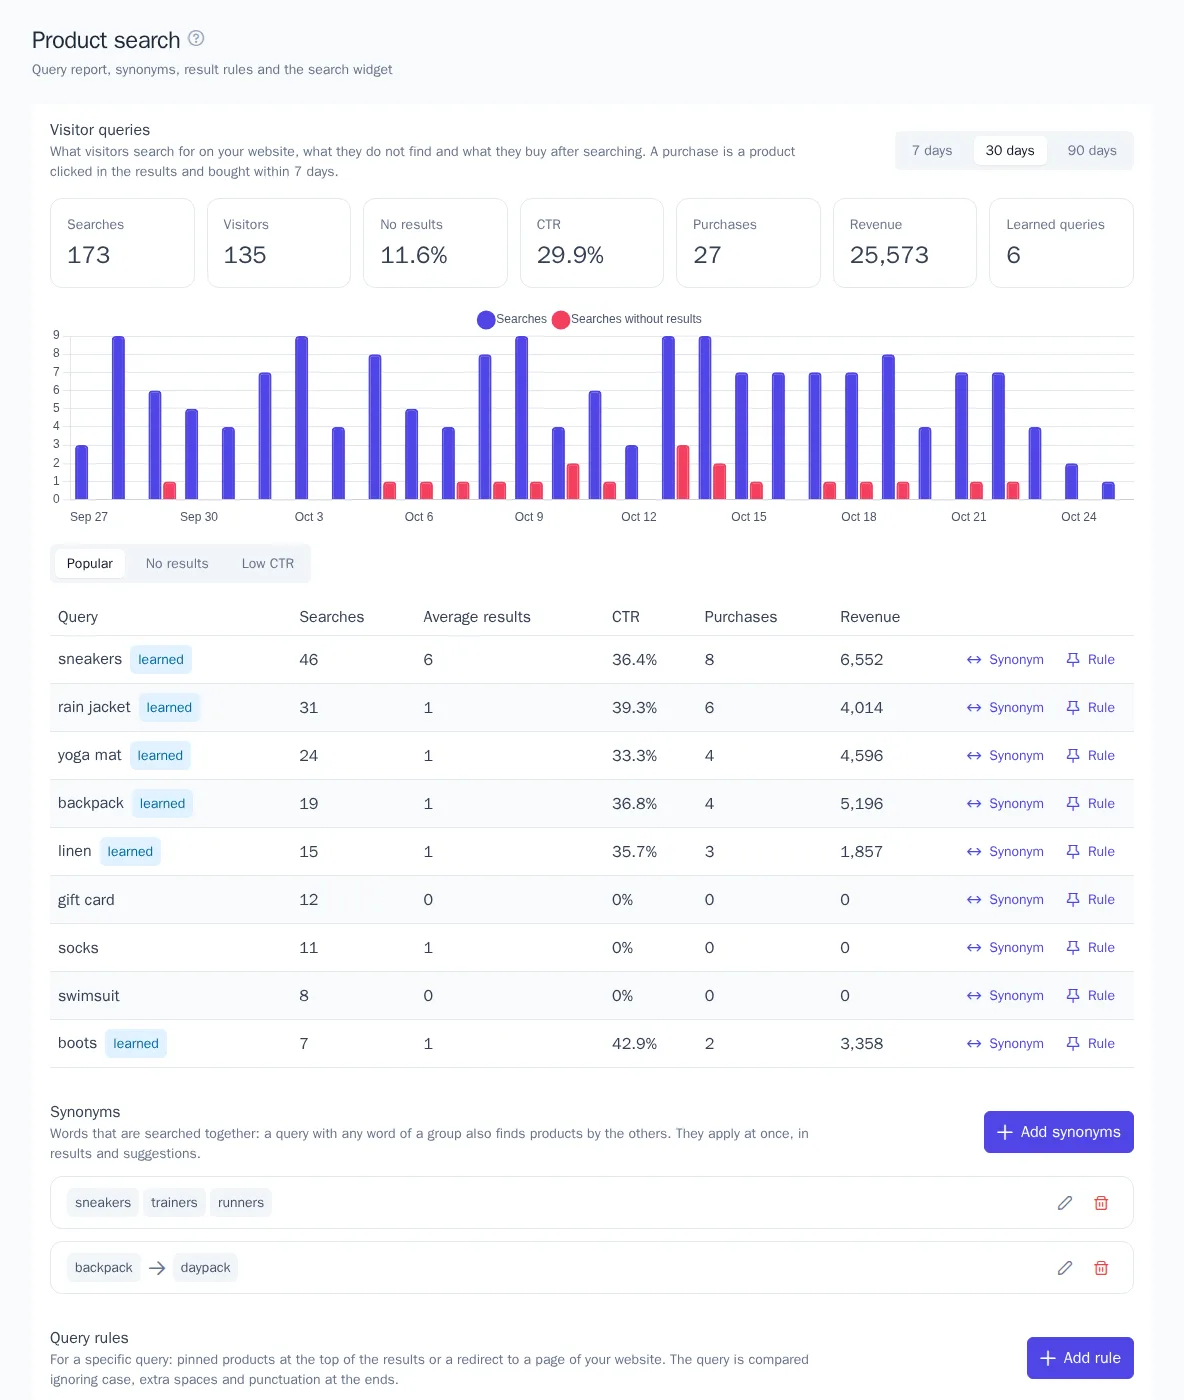Add a synonym for linen query
Image resolution: width=1184 pixels, height=1400 pixels.
1005,852
